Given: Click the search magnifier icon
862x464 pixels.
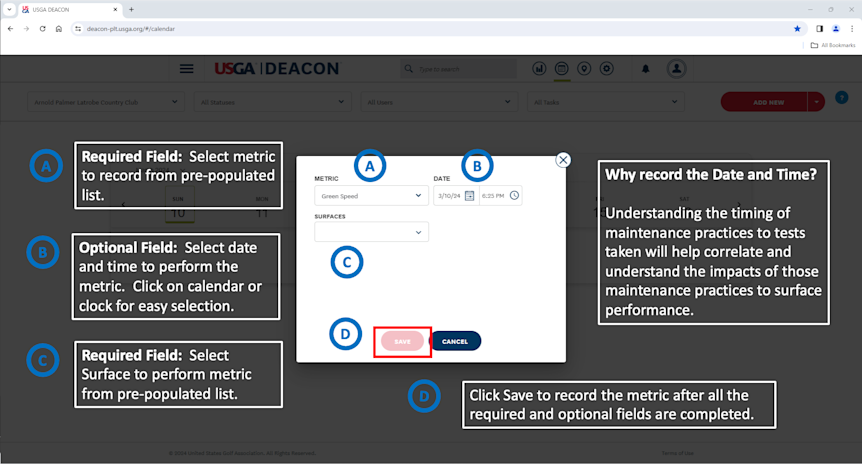Looking at the screenshot, I should [x=408, y=69].
